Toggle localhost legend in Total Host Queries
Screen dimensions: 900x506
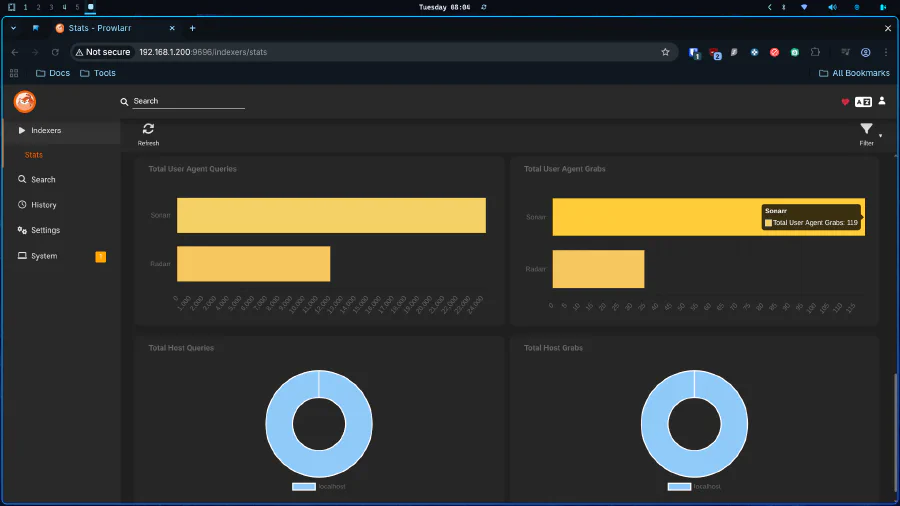pos(318,486)
